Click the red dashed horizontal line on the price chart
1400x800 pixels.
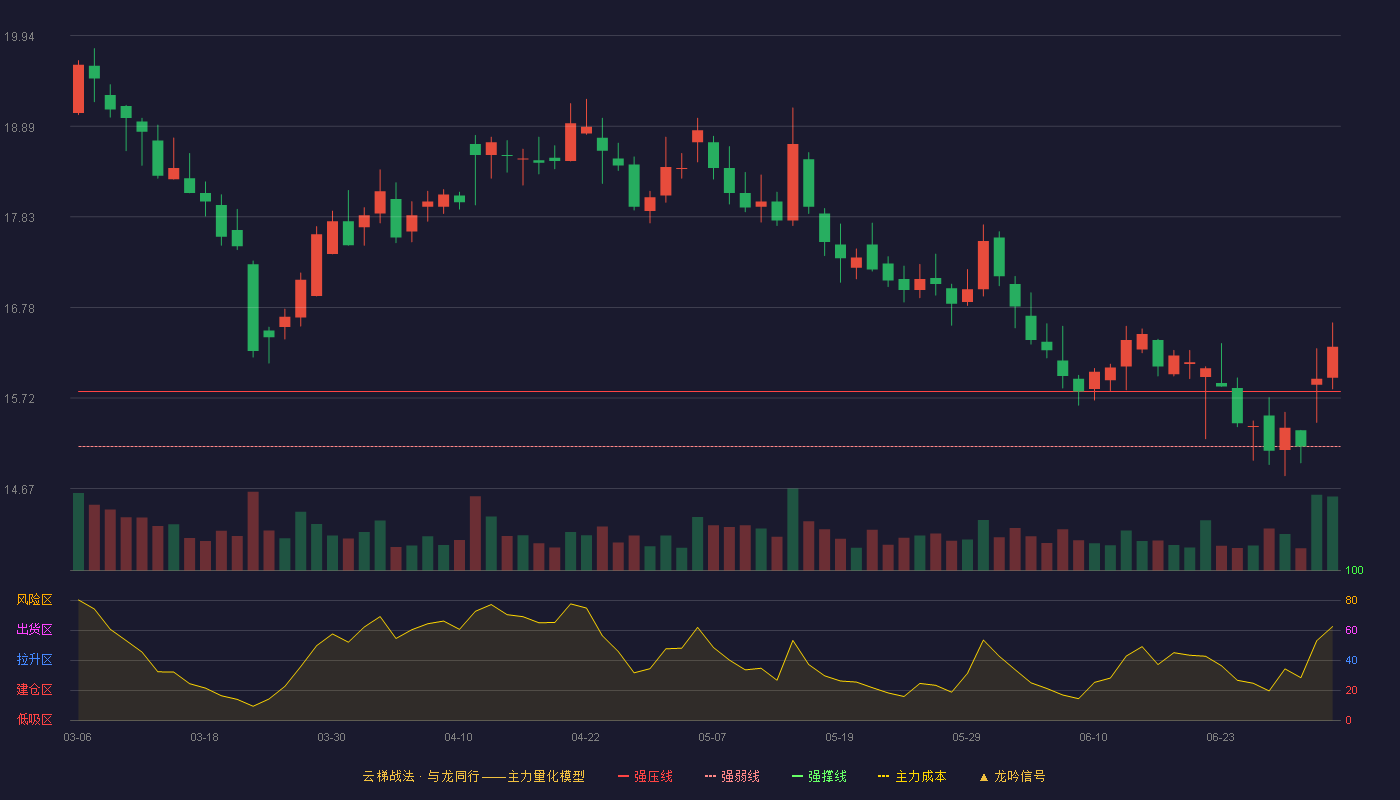pyautogui.click(x=709, y=446)
